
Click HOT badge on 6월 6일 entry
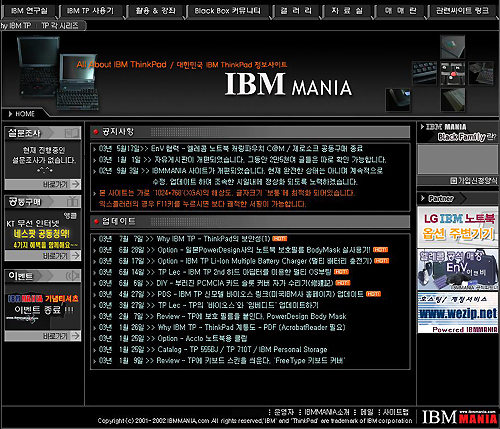point(343,283)
